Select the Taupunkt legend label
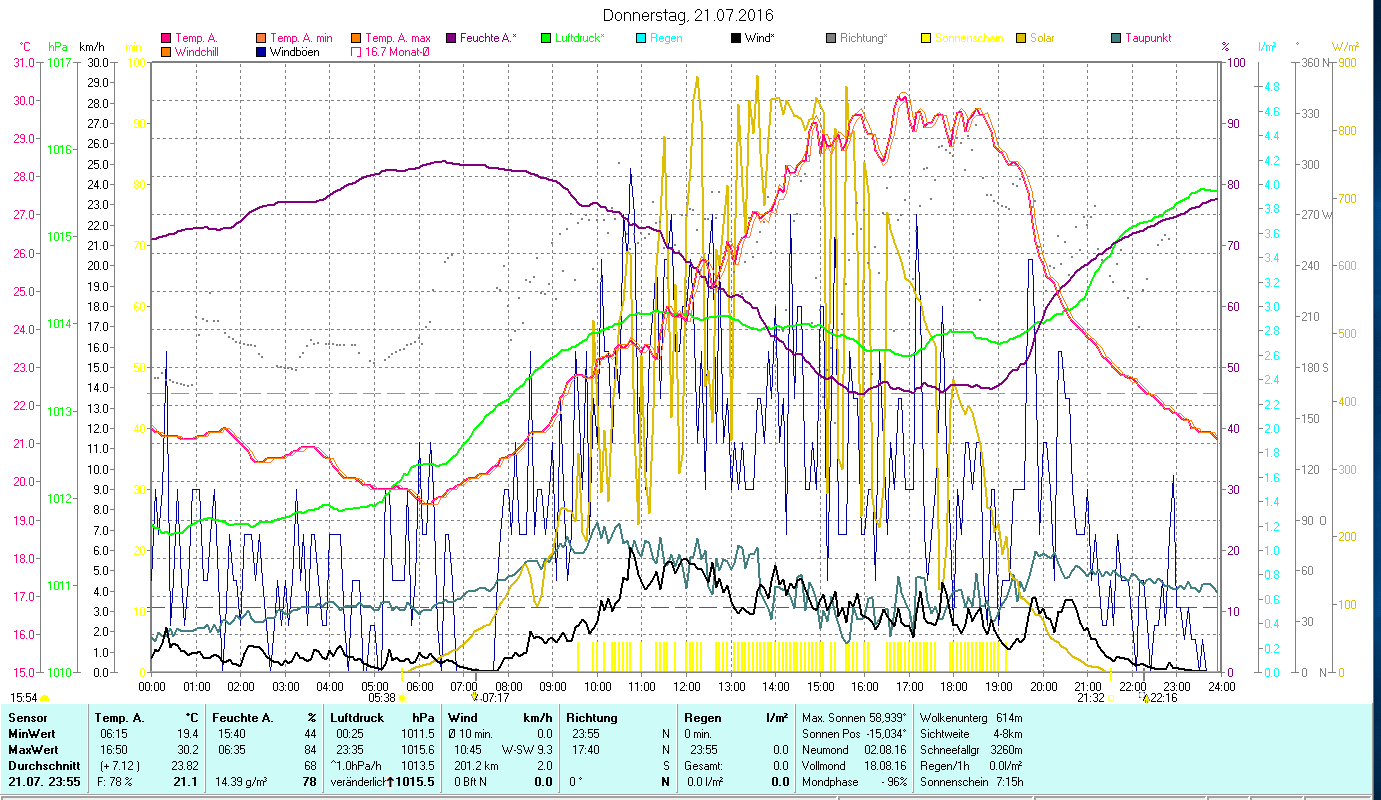This screenshot has height=800, width=1381. pos(1147,38)
